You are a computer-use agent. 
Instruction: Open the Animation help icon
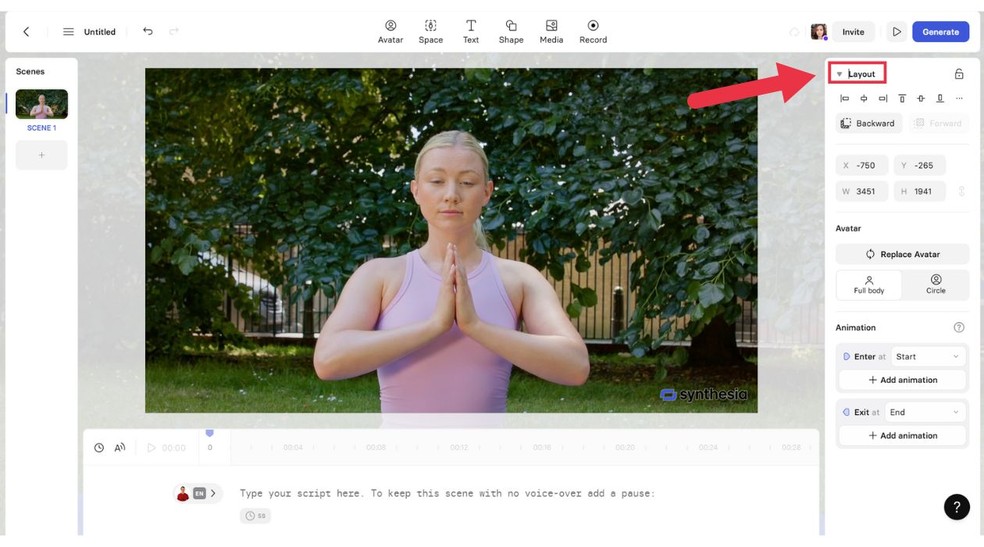[959, 327]
